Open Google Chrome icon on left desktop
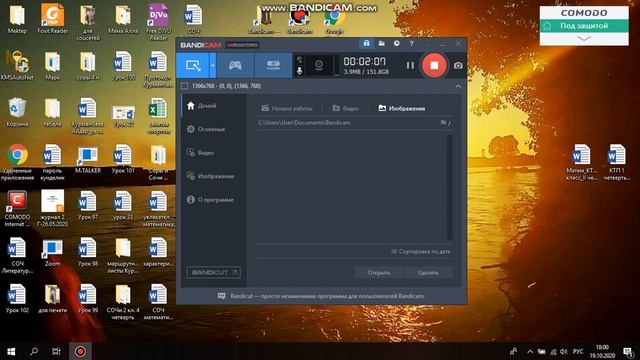The image size is (640, 360). (x=17, y=162)
